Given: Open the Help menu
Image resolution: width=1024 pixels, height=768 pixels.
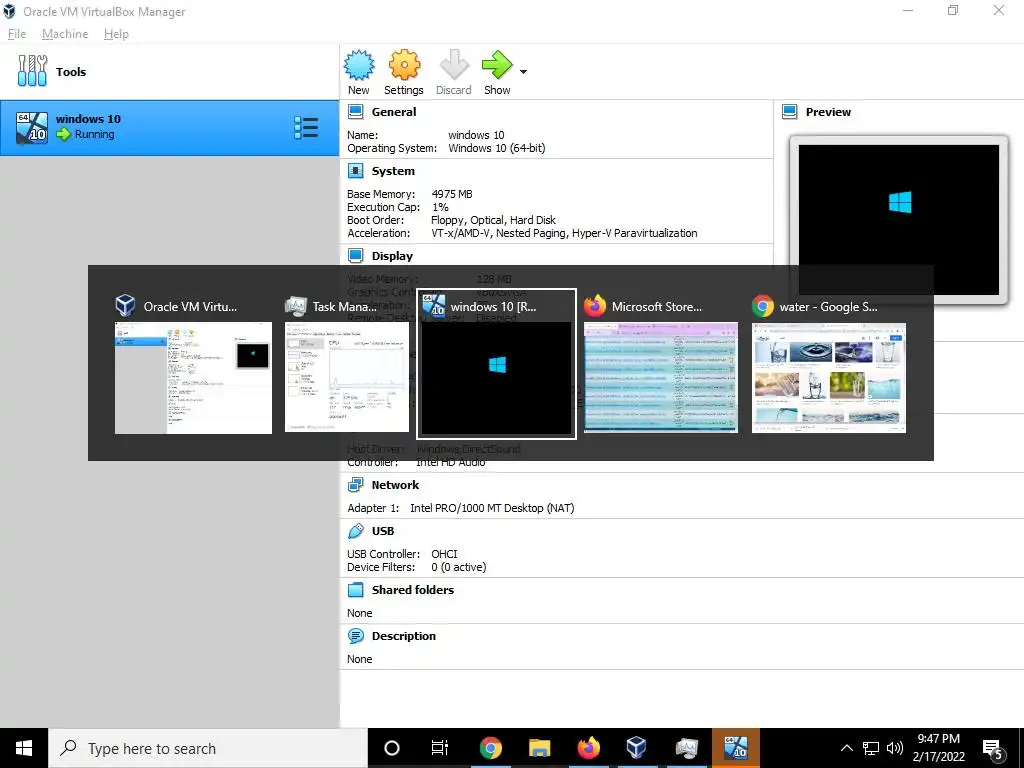Looking at the screenshot, I should tap(116, 34).
